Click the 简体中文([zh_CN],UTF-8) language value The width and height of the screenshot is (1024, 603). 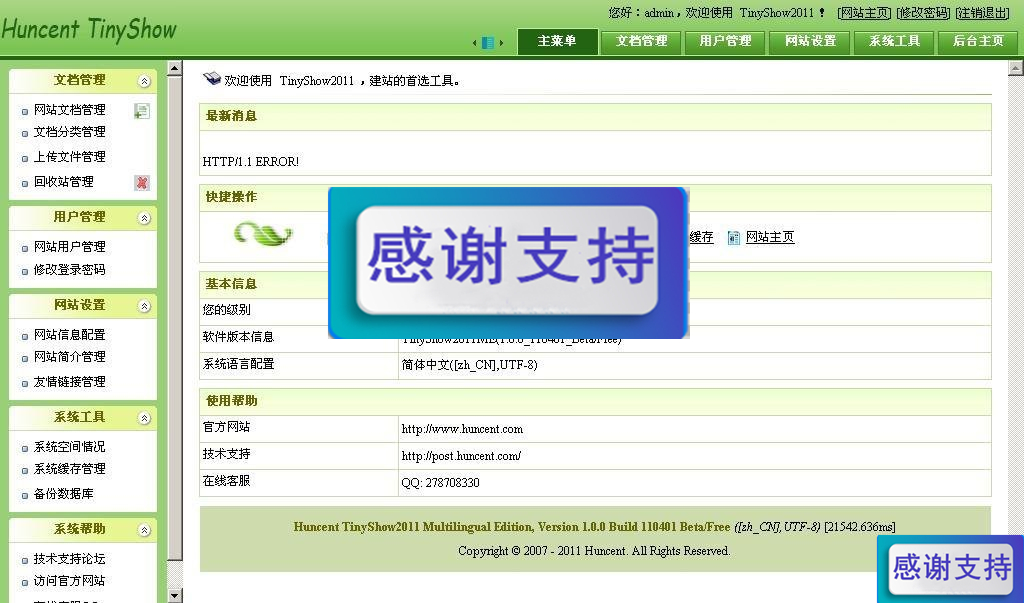470,365
